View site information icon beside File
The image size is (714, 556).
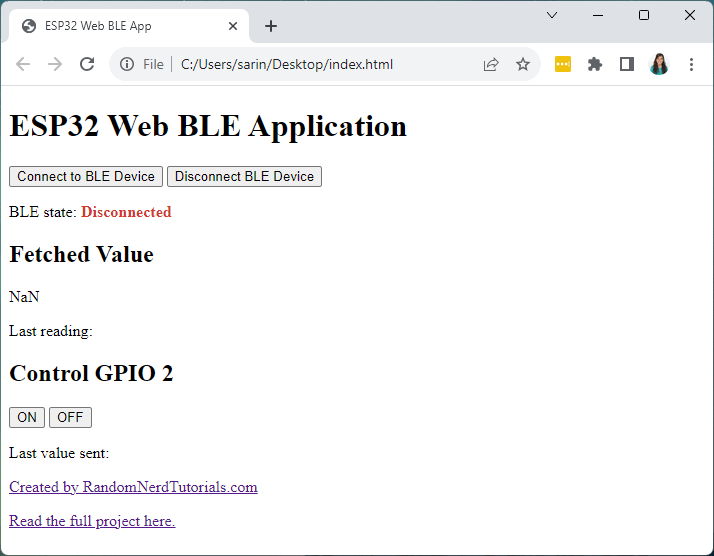[x=127, y=64]
